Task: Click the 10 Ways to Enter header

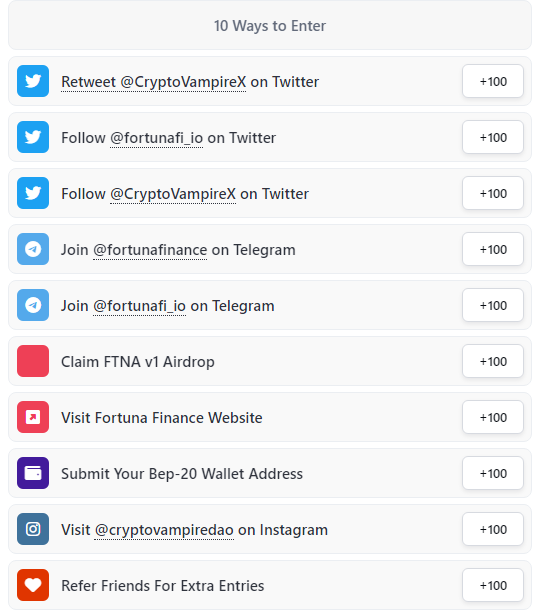Action: [270, 26]
